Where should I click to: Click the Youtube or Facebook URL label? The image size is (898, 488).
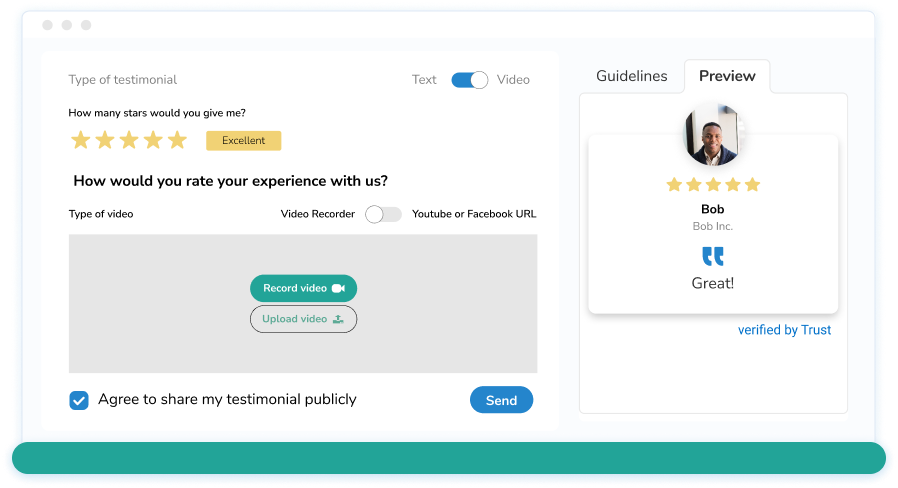(x=474, y=214)
